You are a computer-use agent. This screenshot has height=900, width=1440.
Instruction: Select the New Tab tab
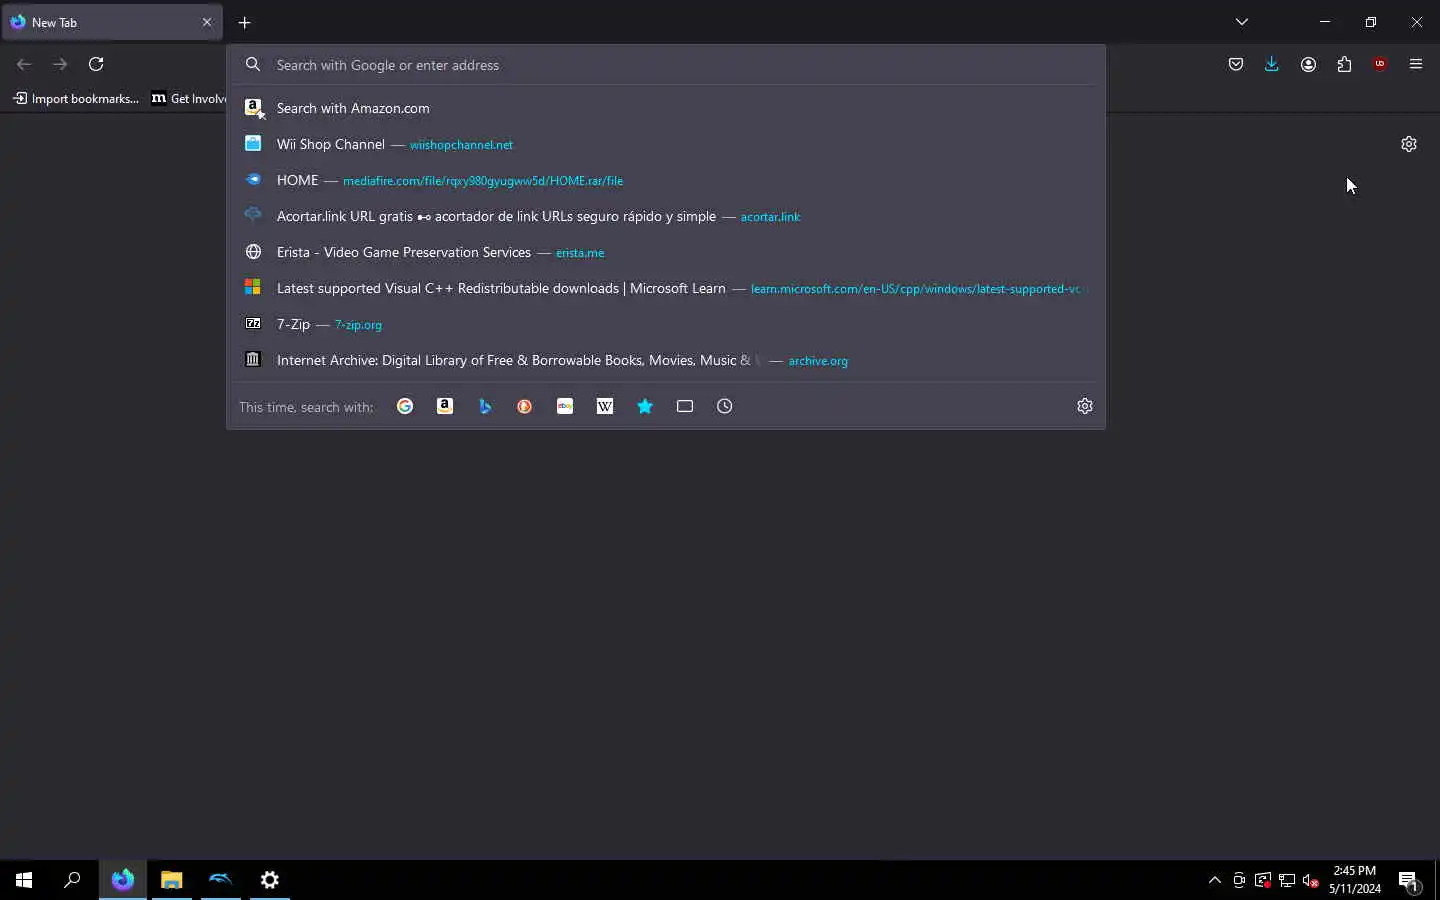(112, 22)
